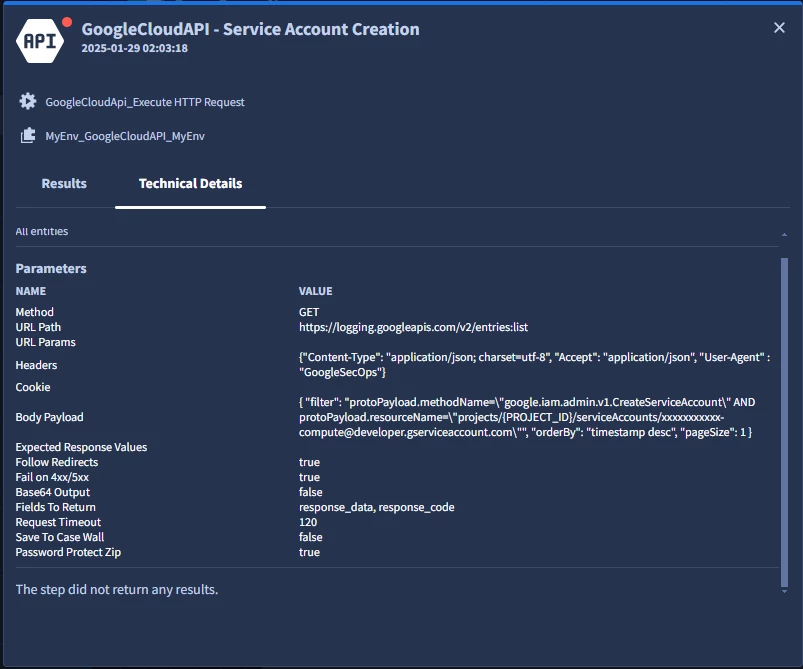Click the false value for Base64 Output

click(x=311, y=492)
